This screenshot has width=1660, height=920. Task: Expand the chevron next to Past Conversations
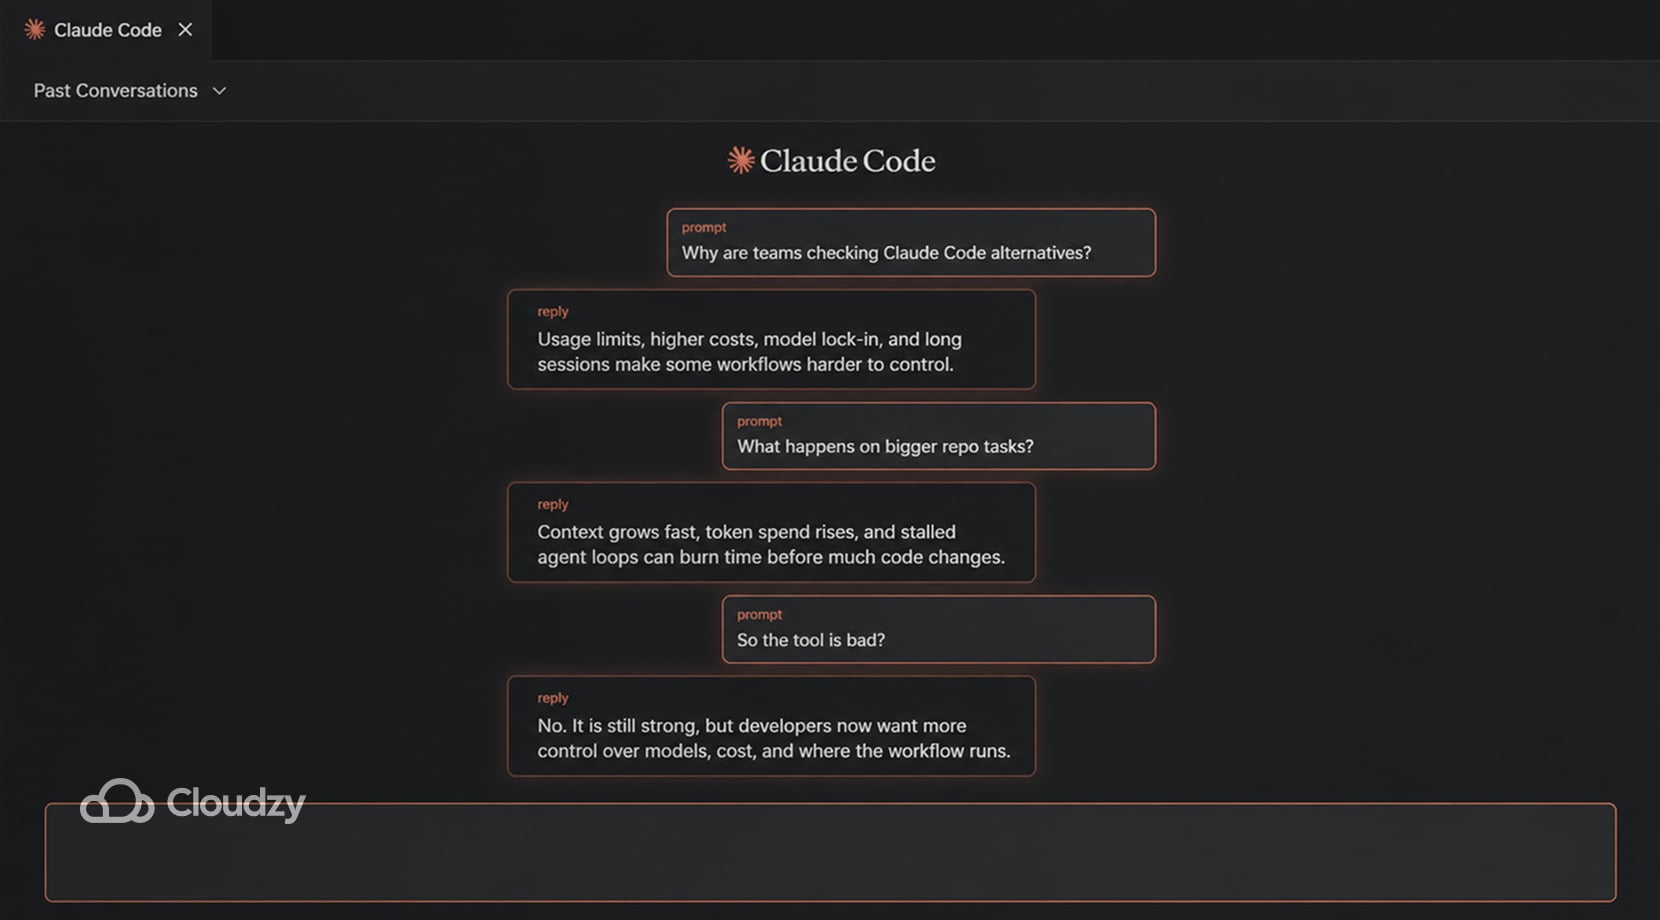coord(220,91)
